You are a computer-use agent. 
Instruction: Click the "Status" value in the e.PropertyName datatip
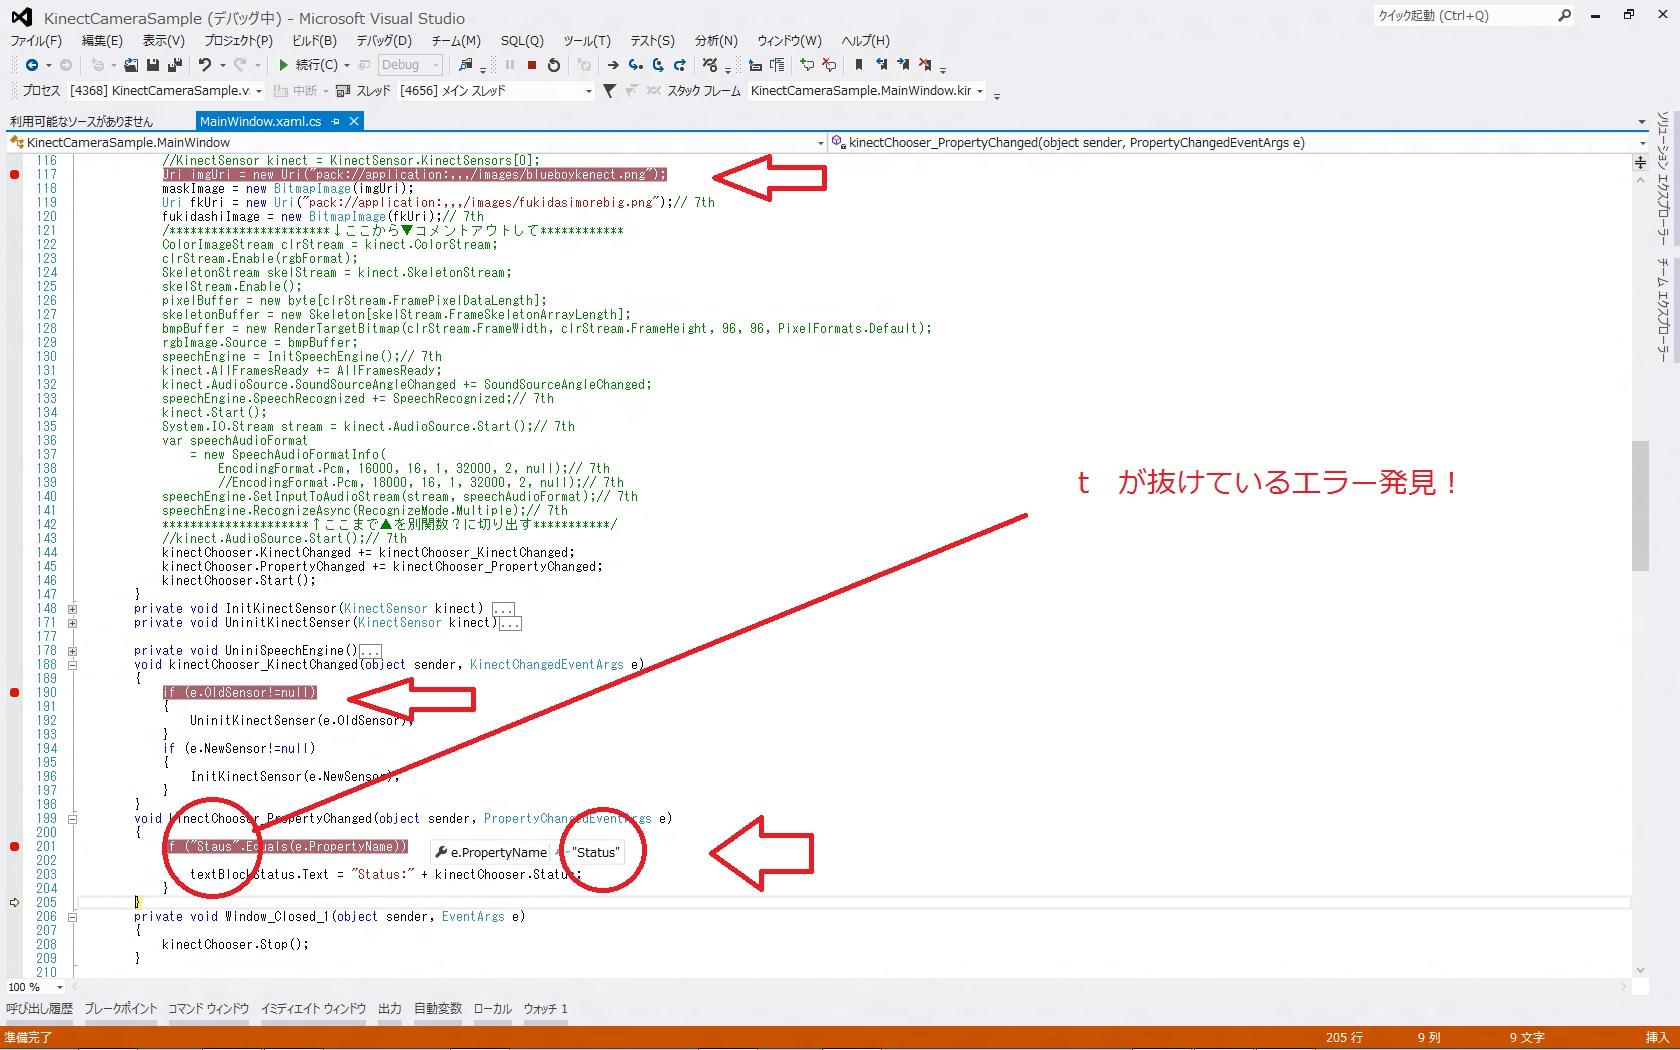(x=596, y=853)
